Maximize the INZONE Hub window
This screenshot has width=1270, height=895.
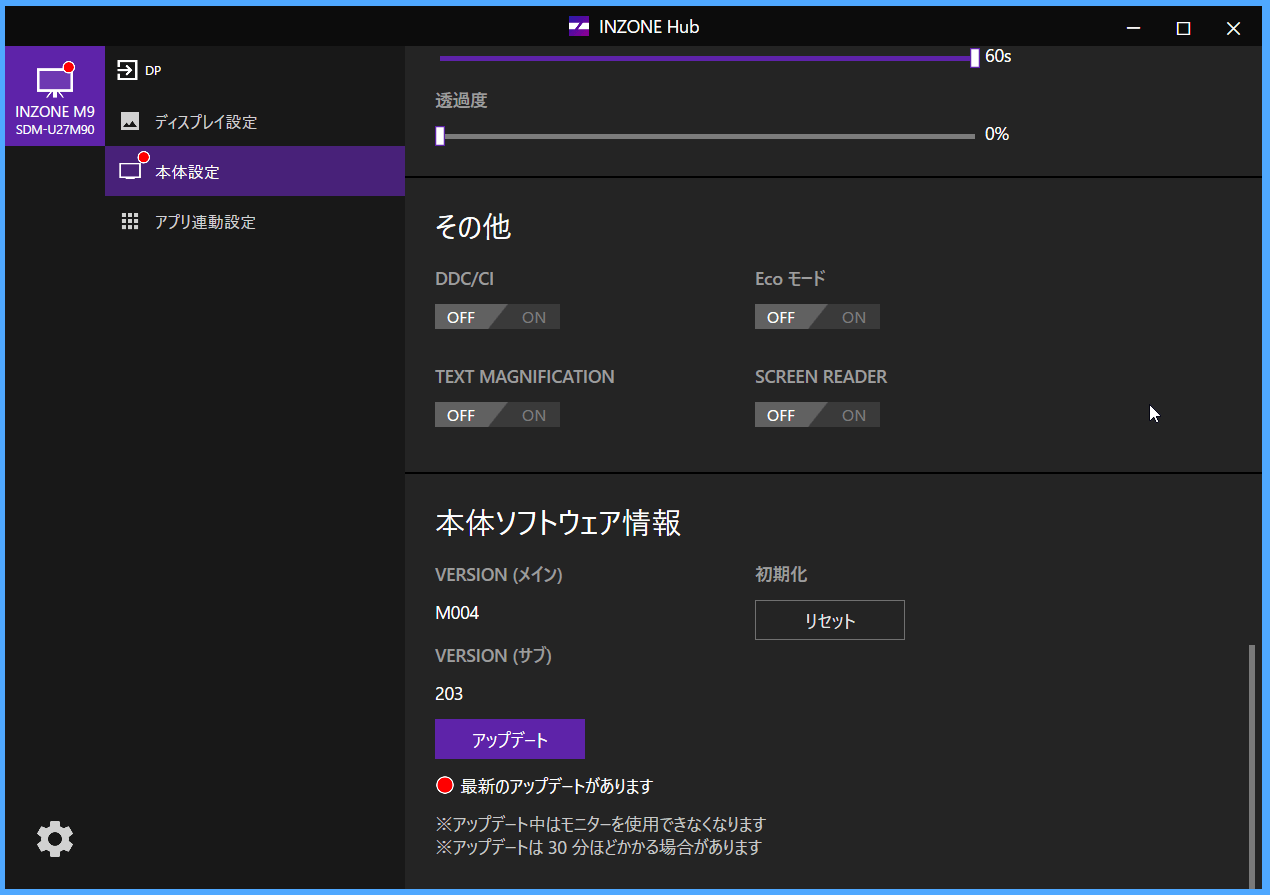(1183, 28)
